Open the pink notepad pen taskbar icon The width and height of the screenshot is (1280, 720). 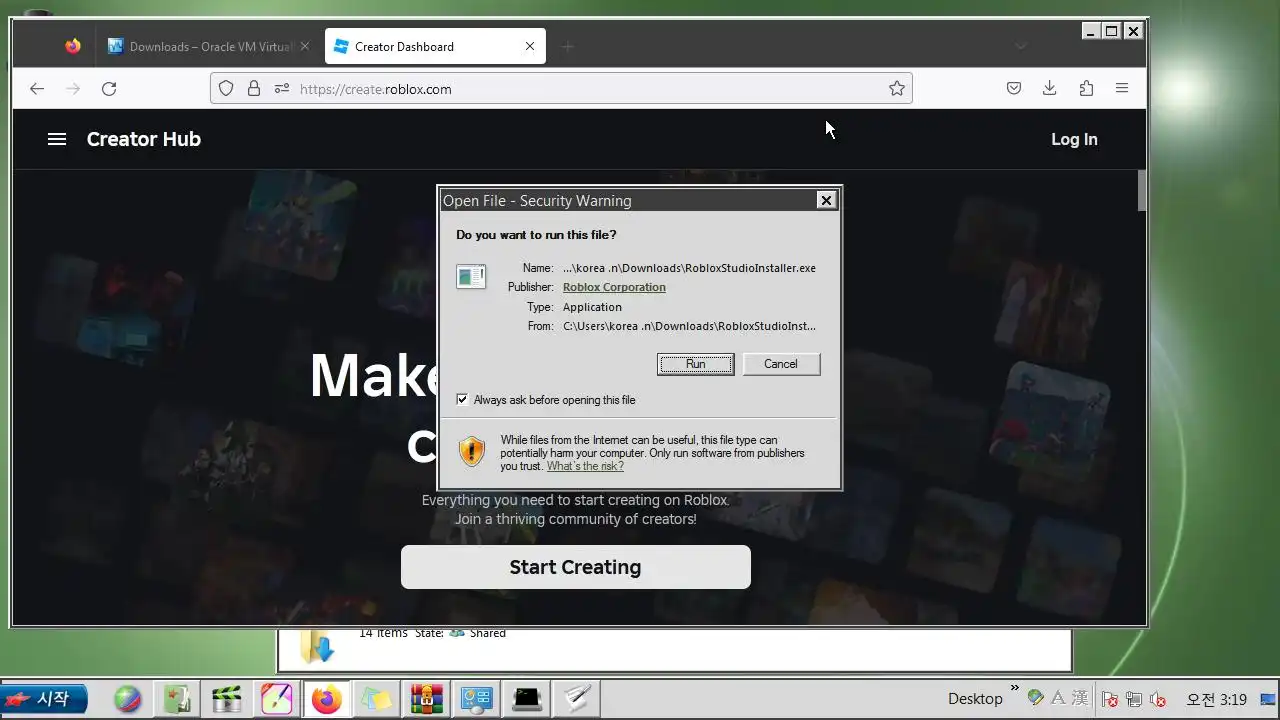point(277,699)
